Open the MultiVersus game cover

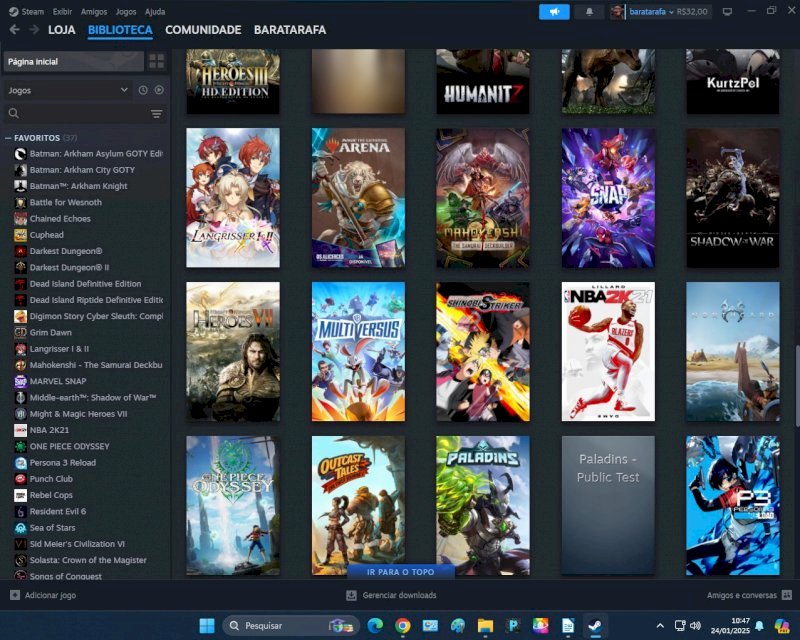358,352
